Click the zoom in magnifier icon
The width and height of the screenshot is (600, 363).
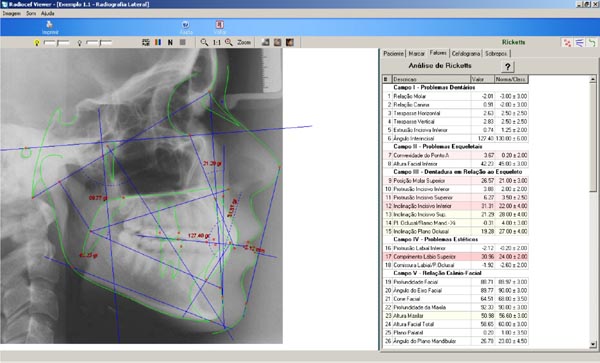[x=229, y=42]
